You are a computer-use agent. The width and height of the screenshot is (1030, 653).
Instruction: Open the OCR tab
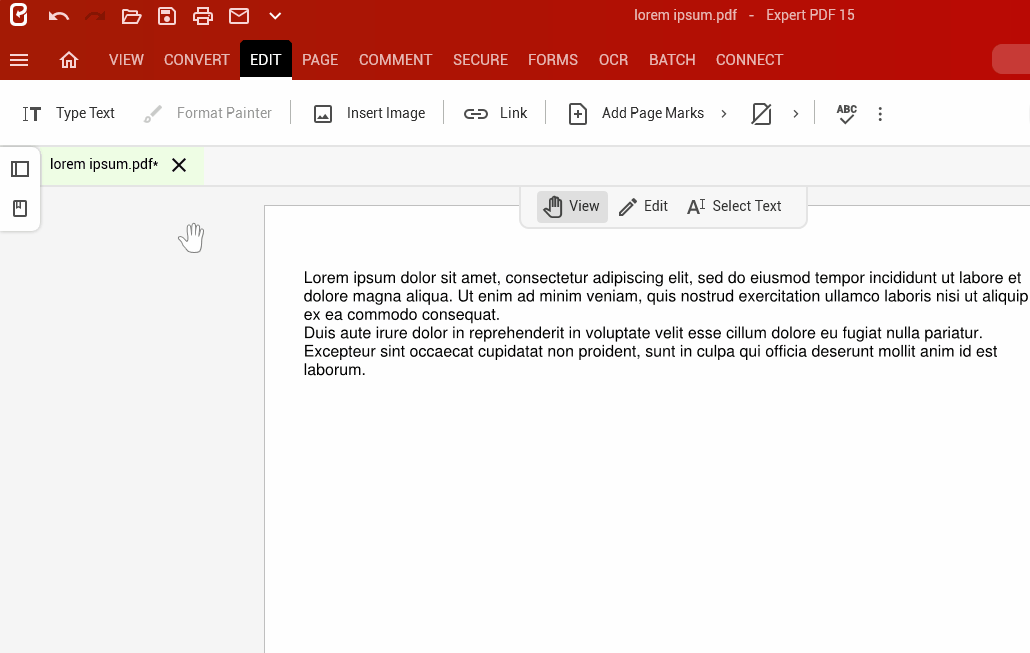coord(614,60)
